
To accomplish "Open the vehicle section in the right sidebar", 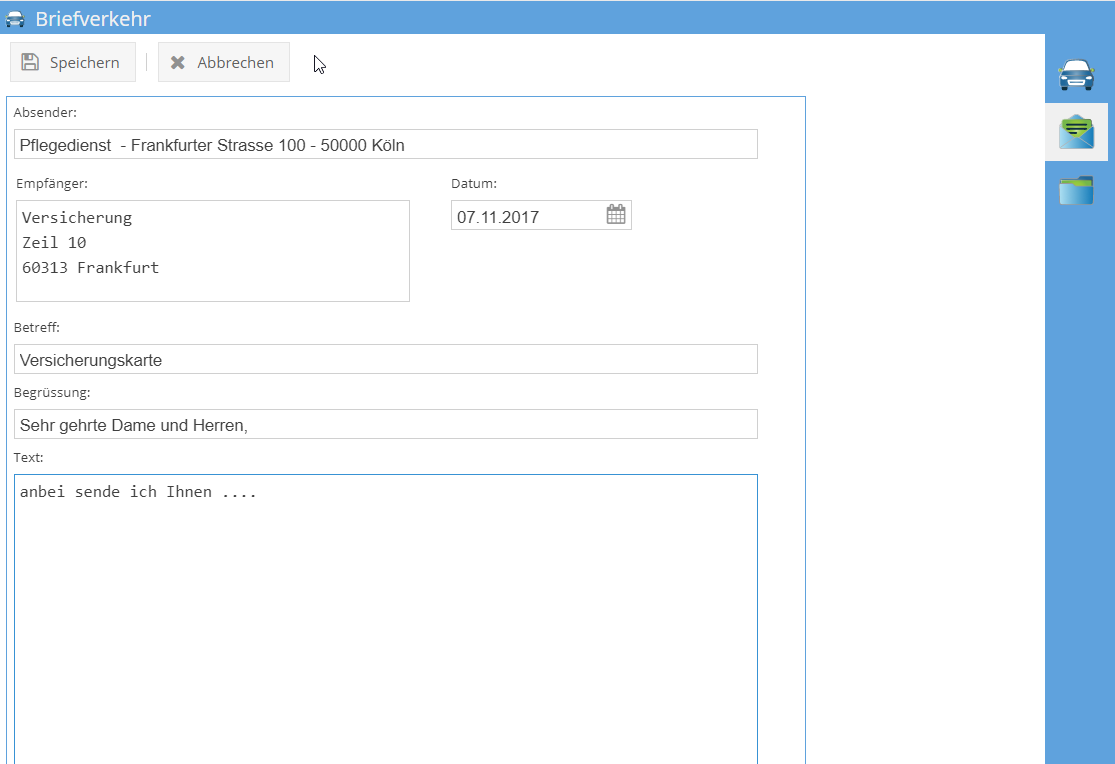I will point(1076,74).
